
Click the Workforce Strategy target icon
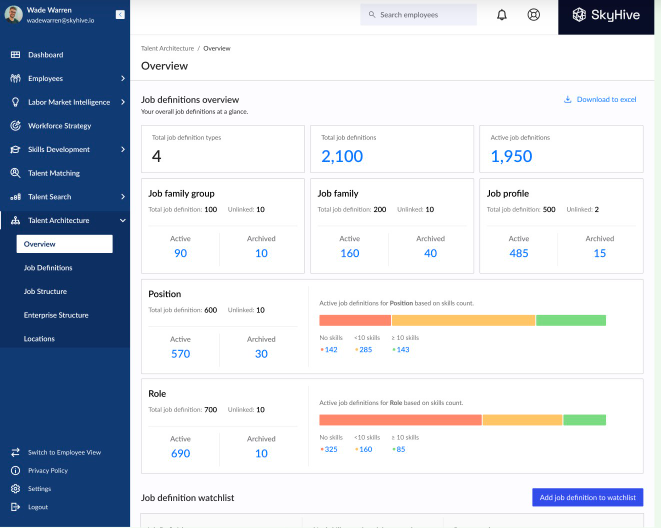tap(16, 126)
